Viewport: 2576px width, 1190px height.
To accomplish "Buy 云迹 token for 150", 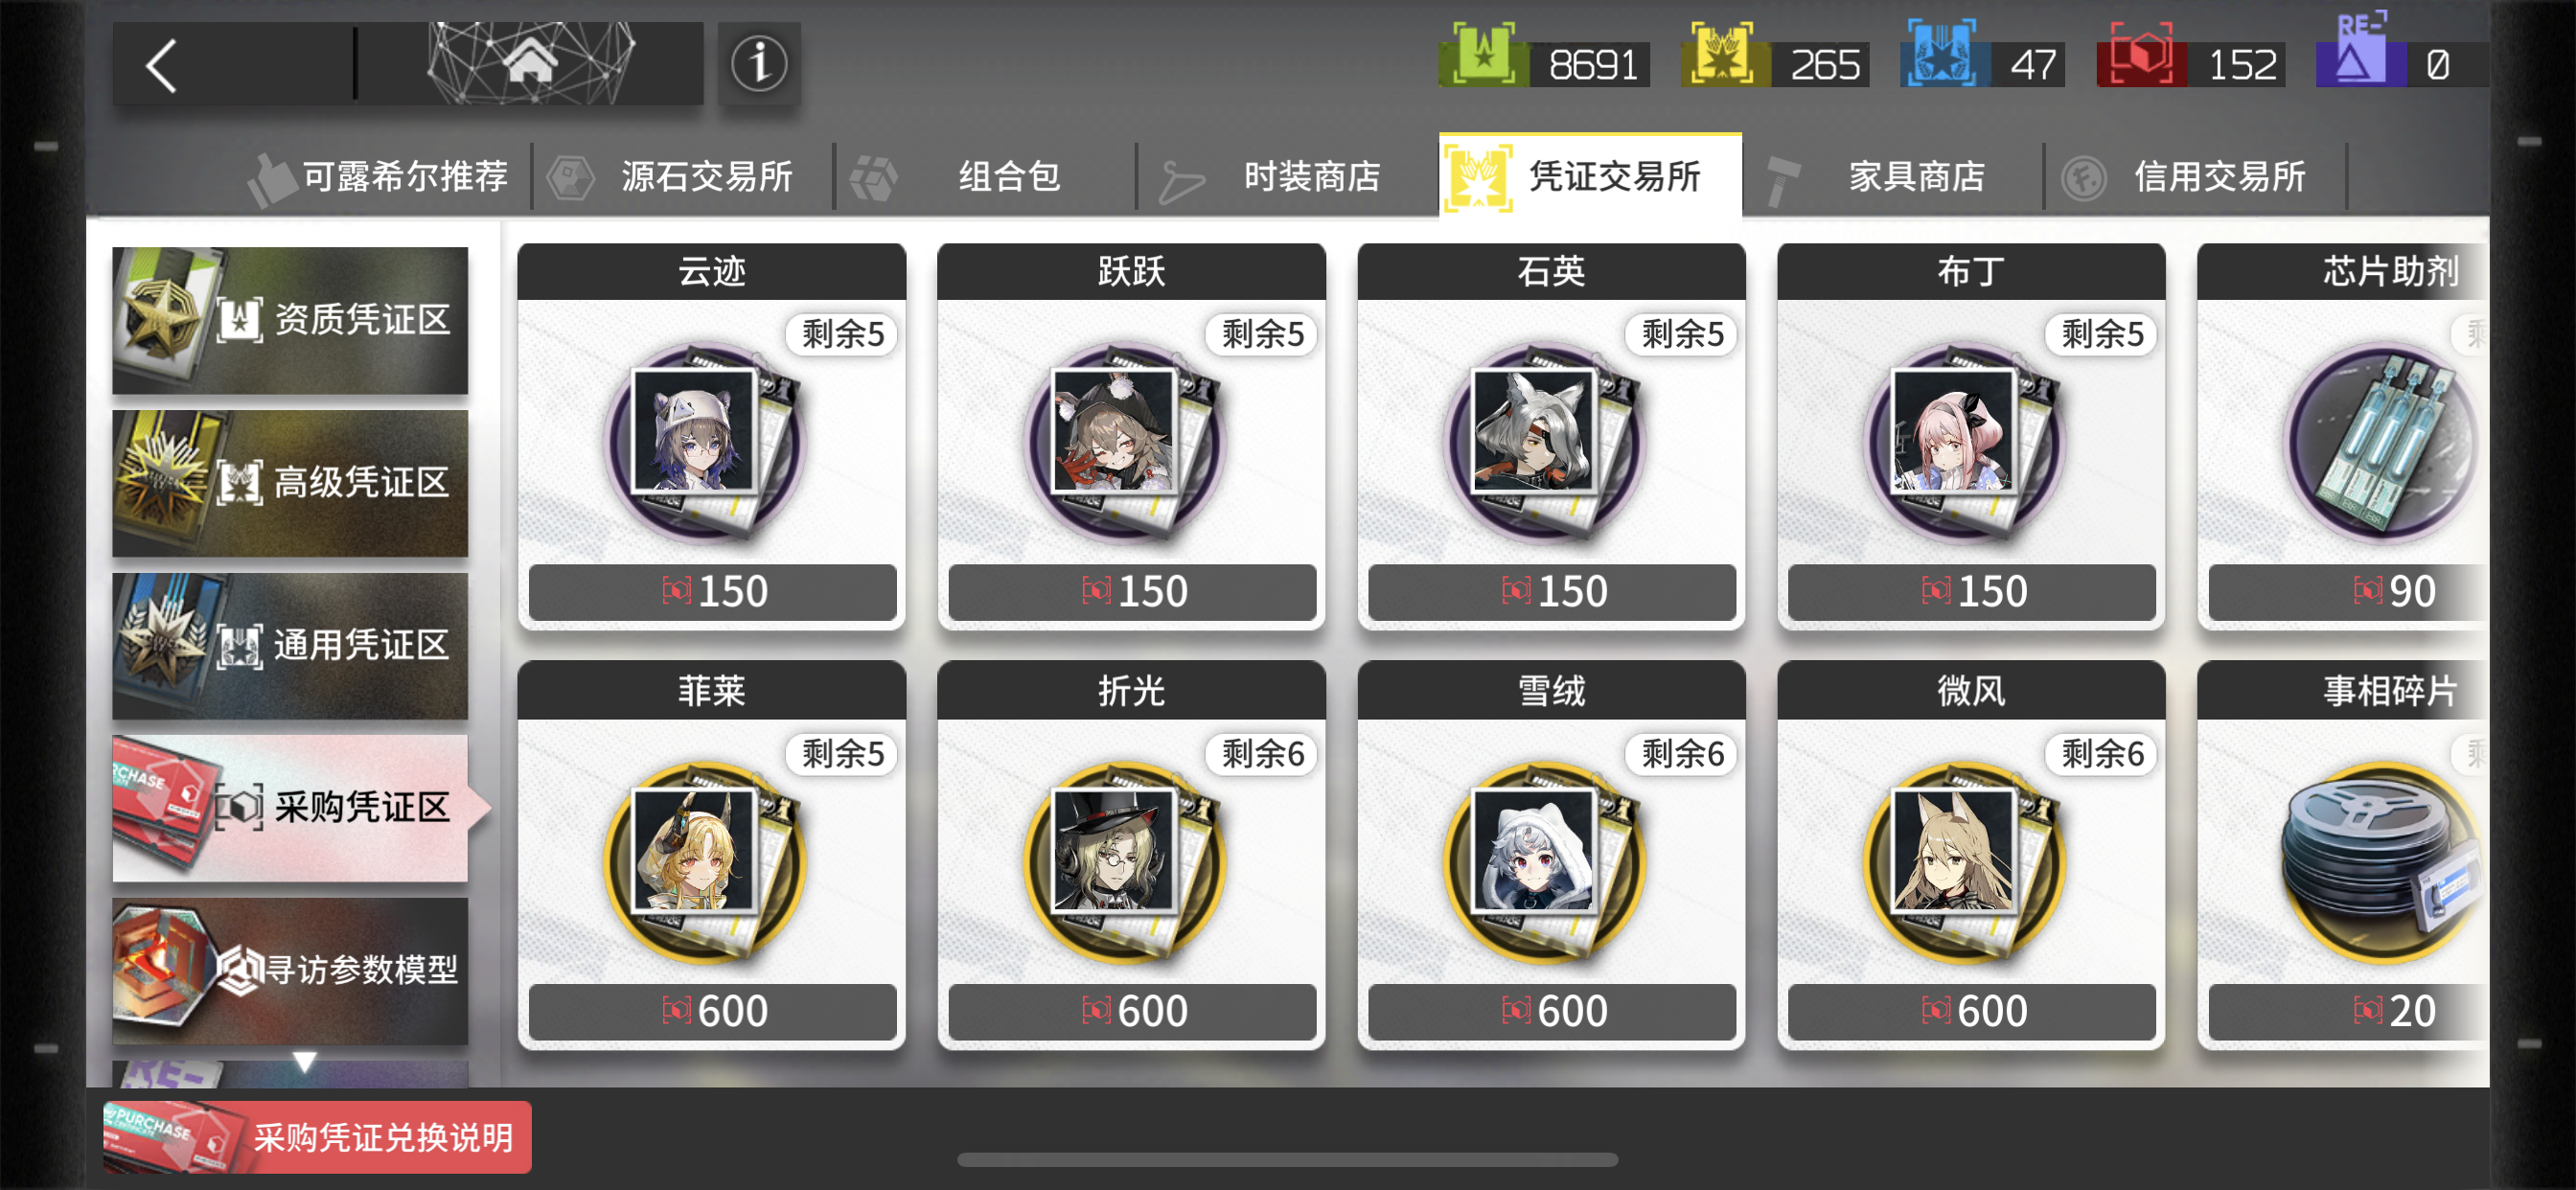I will pyautogui.click(x=712, y=592).
